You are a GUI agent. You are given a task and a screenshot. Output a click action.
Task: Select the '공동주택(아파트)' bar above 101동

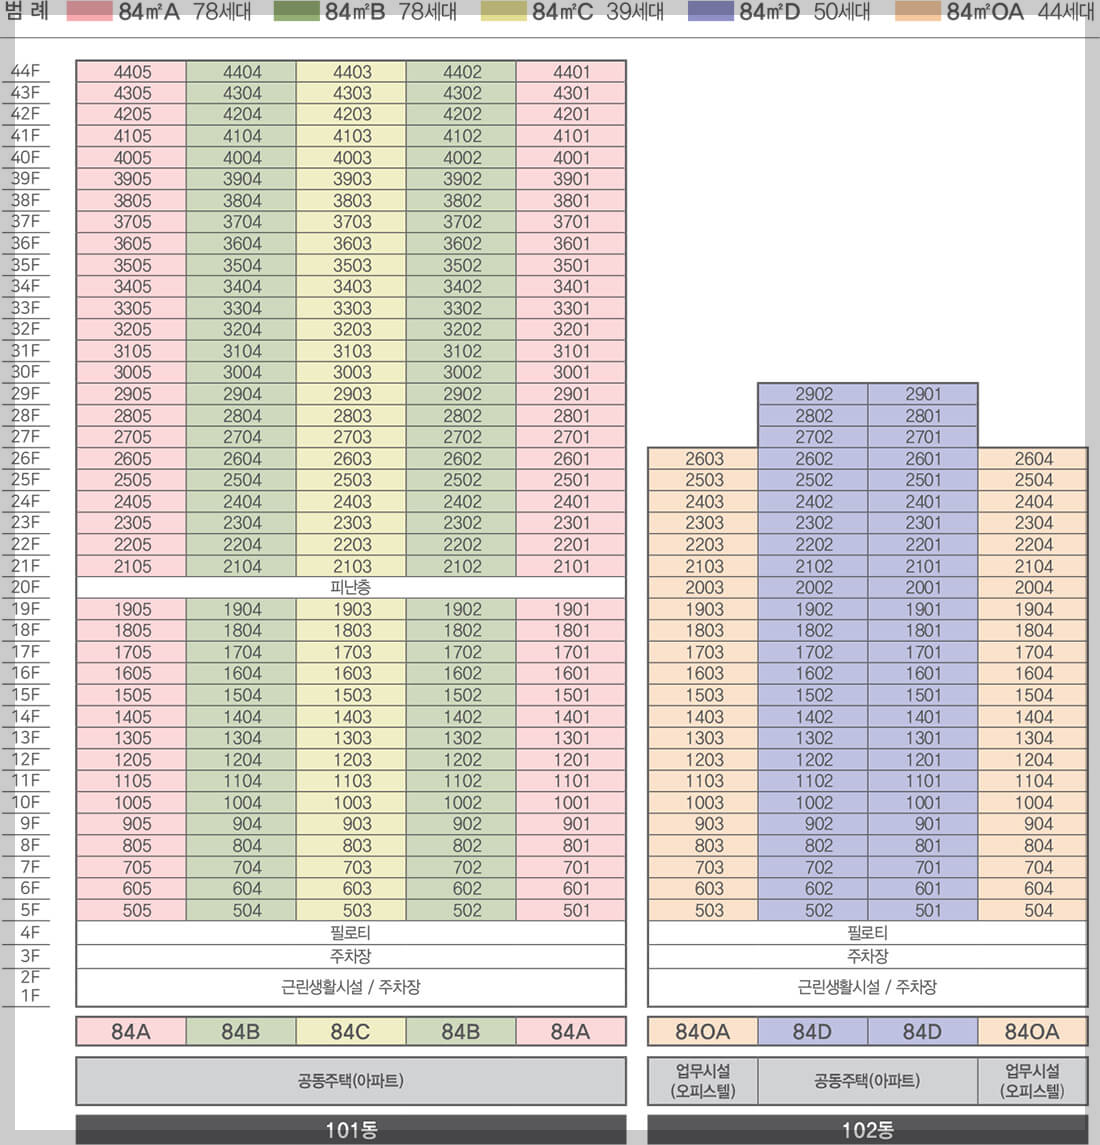[x=351, y=1081]
